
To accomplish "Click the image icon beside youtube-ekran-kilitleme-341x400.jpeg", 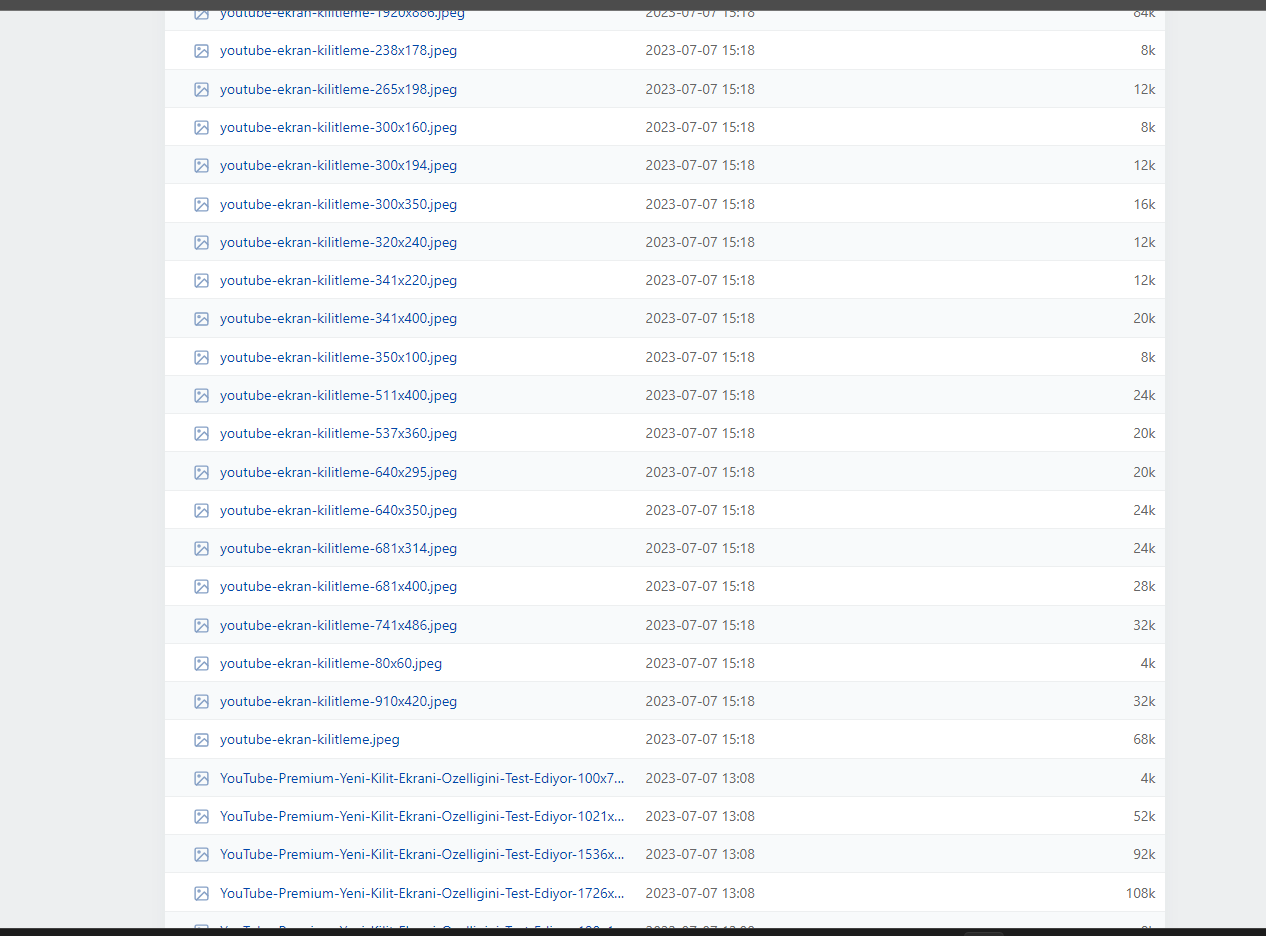I will point(201,318).
